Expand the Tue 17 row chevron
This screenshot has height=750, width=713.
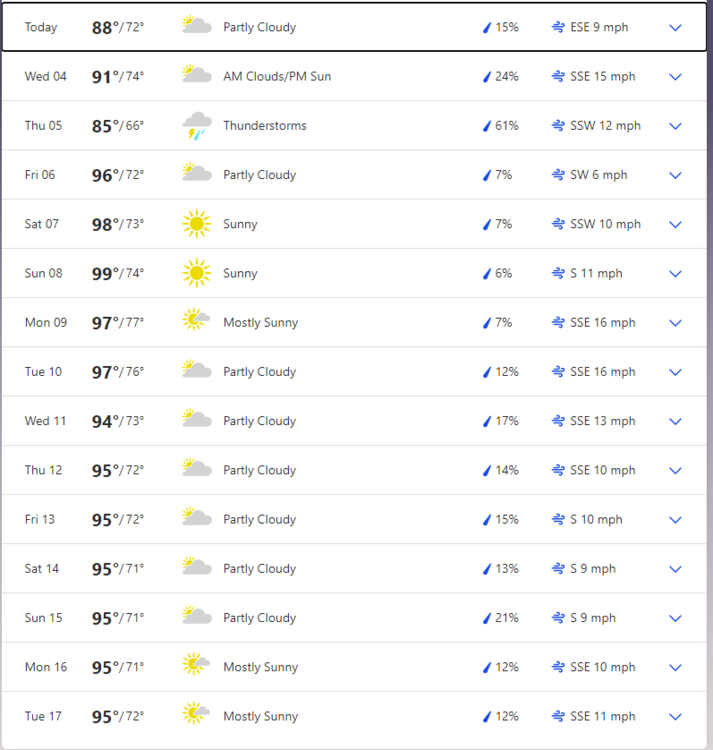pyautogui.click(x=675, y=717)
